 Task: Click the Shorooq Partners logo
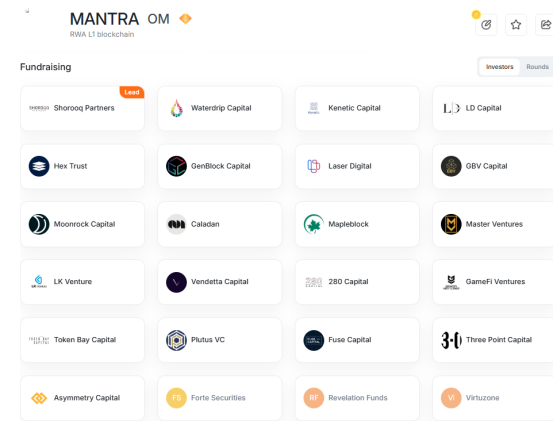(39, 108)
